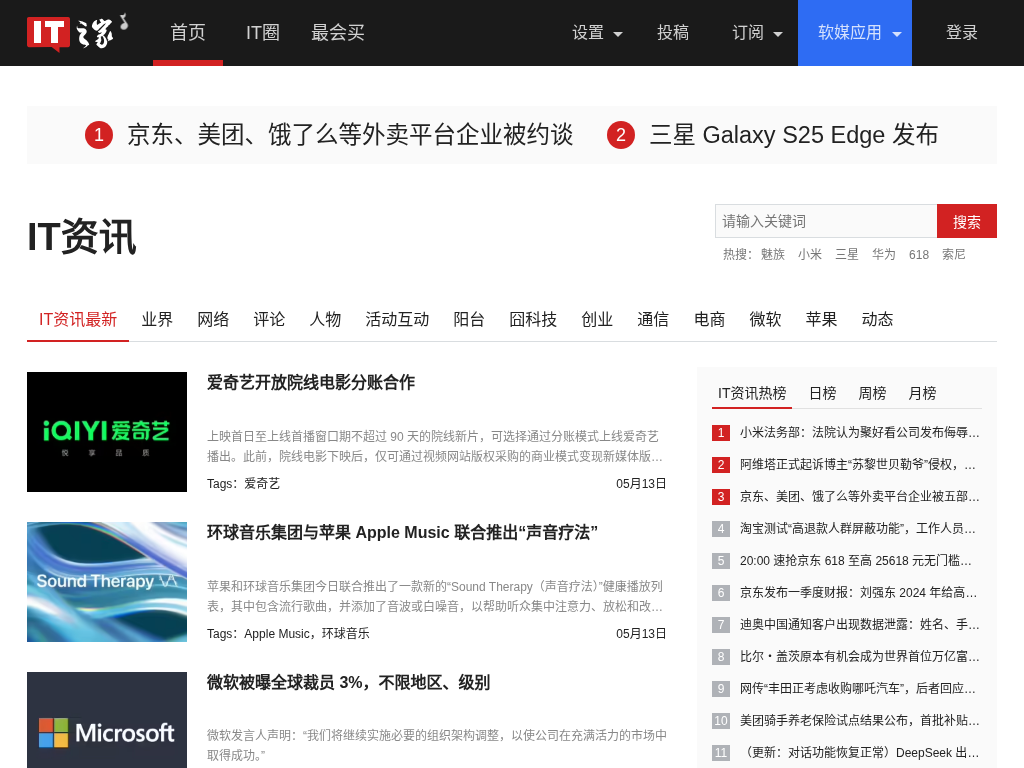Open ranked story 比尔·盖茨
The width and height of the screenshot is (1024, 768).
coord(859,656)
